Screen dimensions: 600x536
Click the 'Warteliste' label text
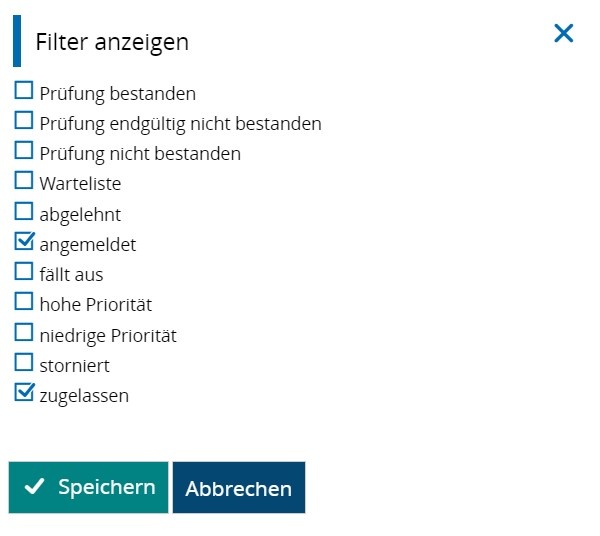click(x=80, y=184)
